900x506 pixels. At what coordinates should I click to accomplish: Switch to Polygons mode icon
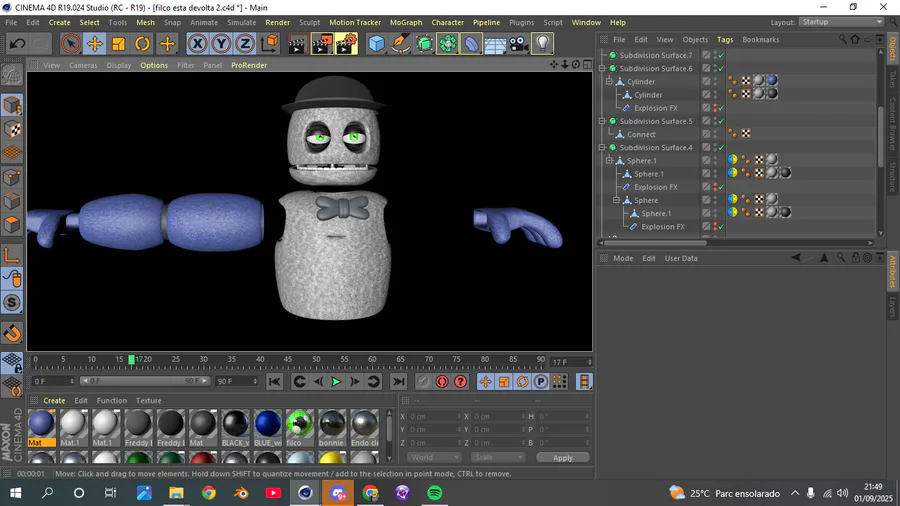(12, 224)
